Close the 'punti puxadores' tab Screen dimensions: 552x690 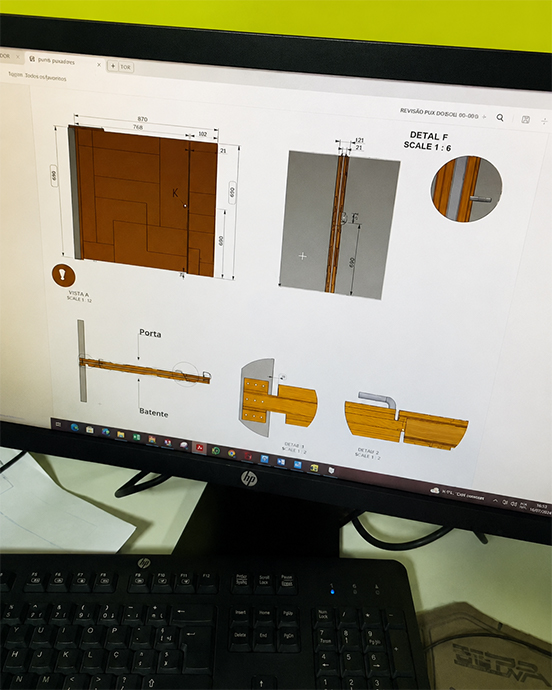tap(99, 65)
